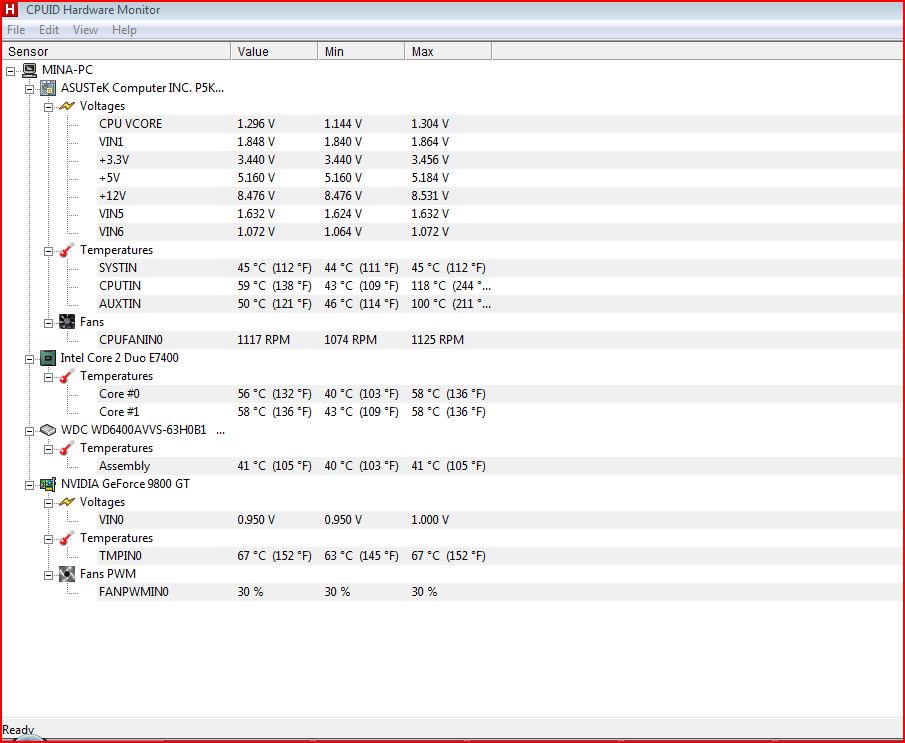Image resolution: width=905 pixels, height=743 pixels.
Task: Click the motherboard Fans icon
Action: click(66, 322)
